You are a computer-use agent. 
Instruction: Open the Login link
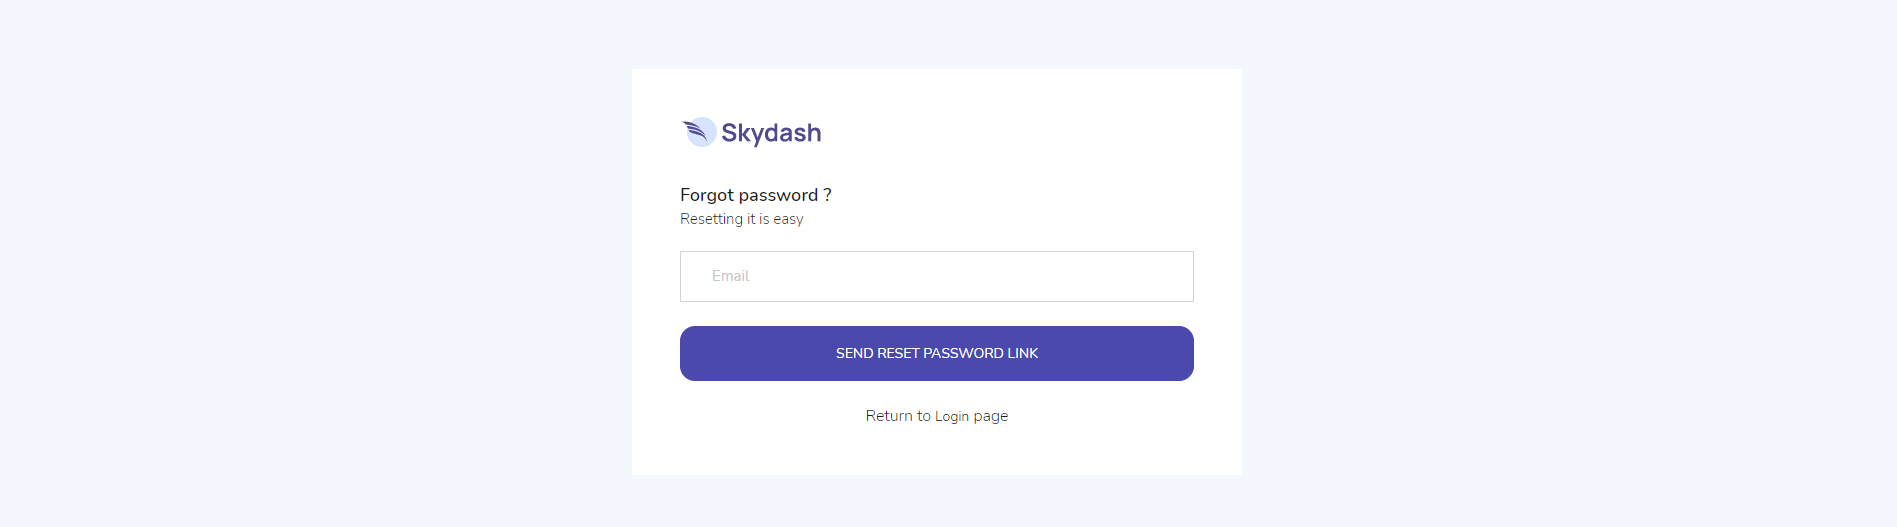pos(952,416)
